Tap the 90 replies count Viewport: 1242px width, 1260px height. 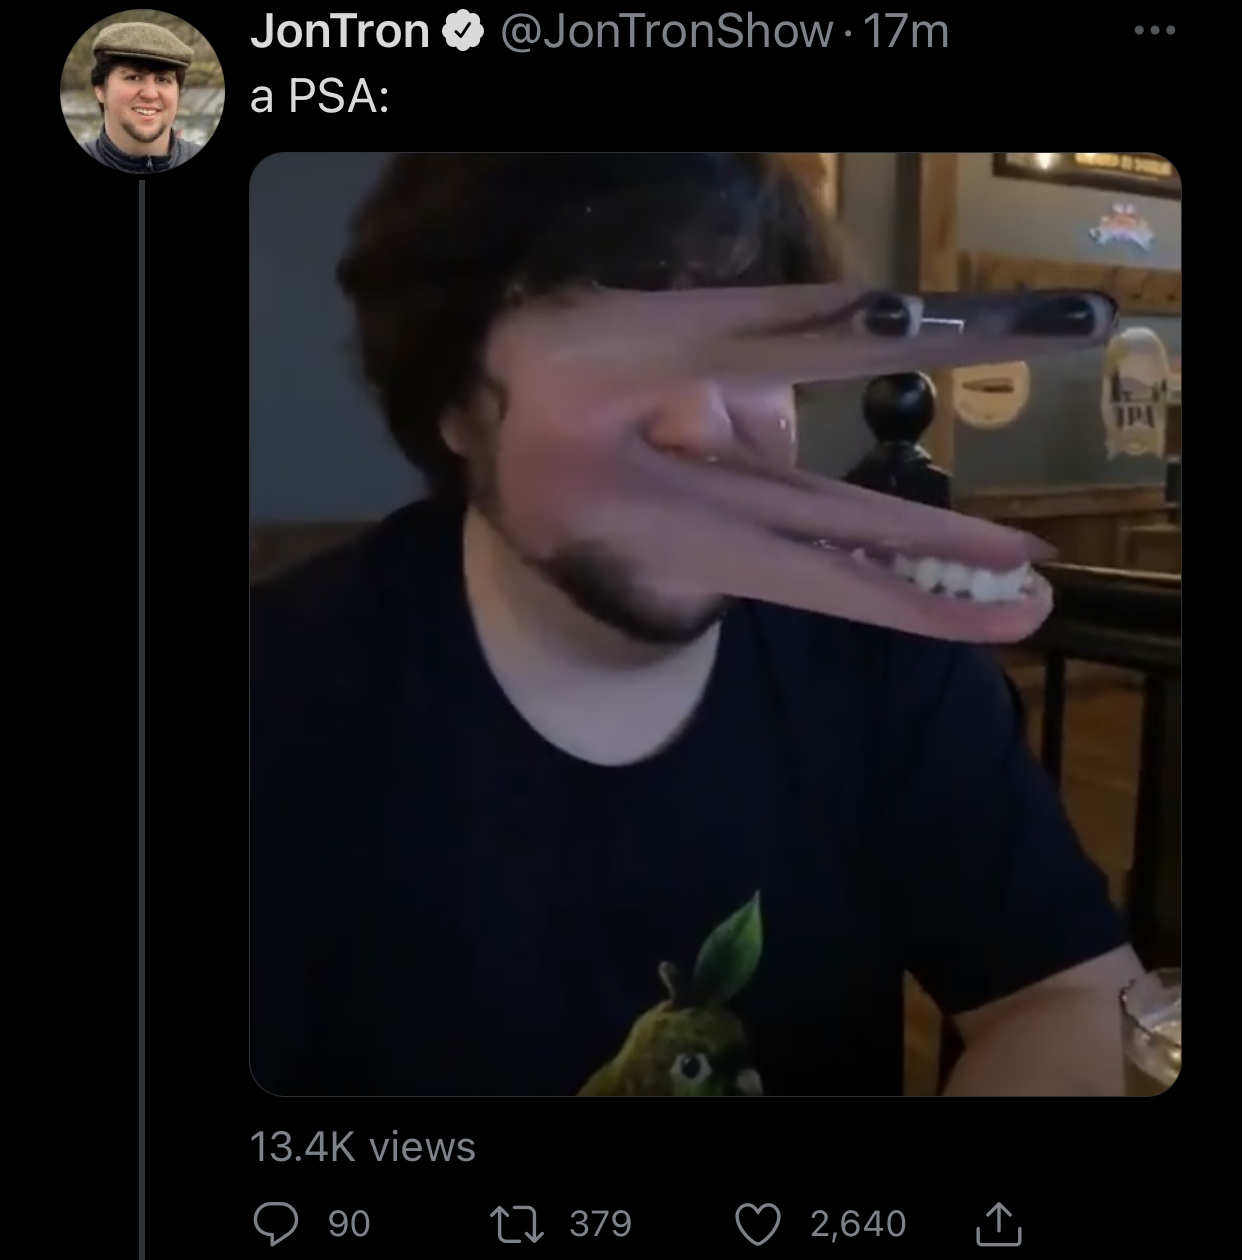(349, 1223)
